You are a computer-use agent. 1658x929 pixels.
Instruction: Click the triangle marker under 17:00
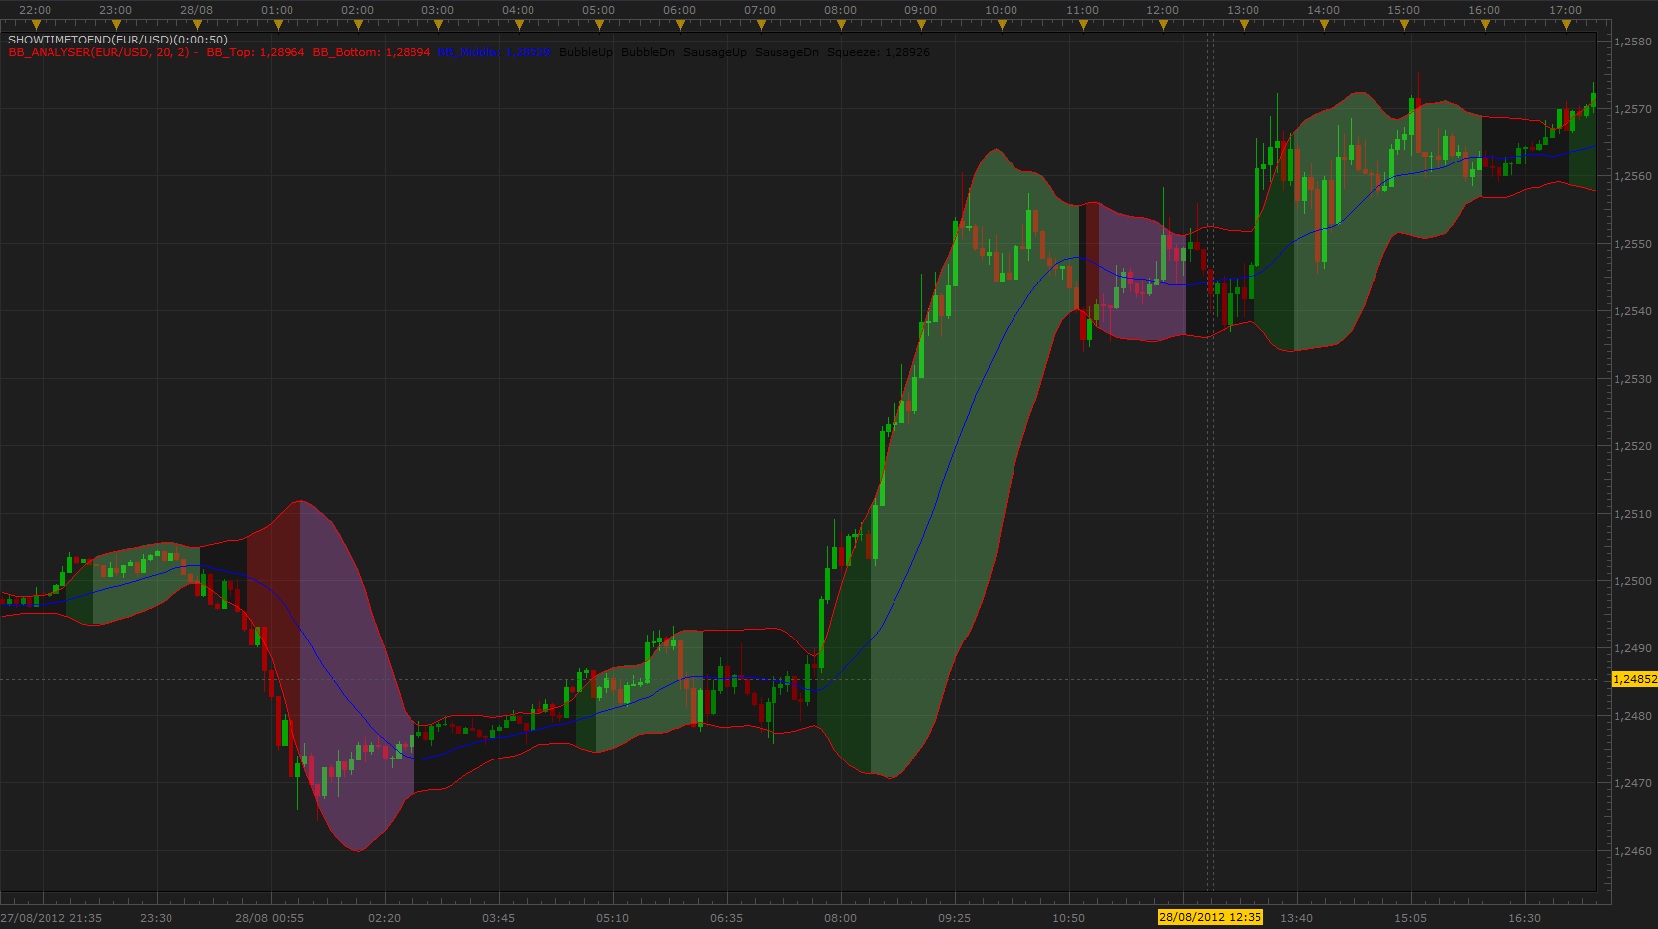[1564, 23]
